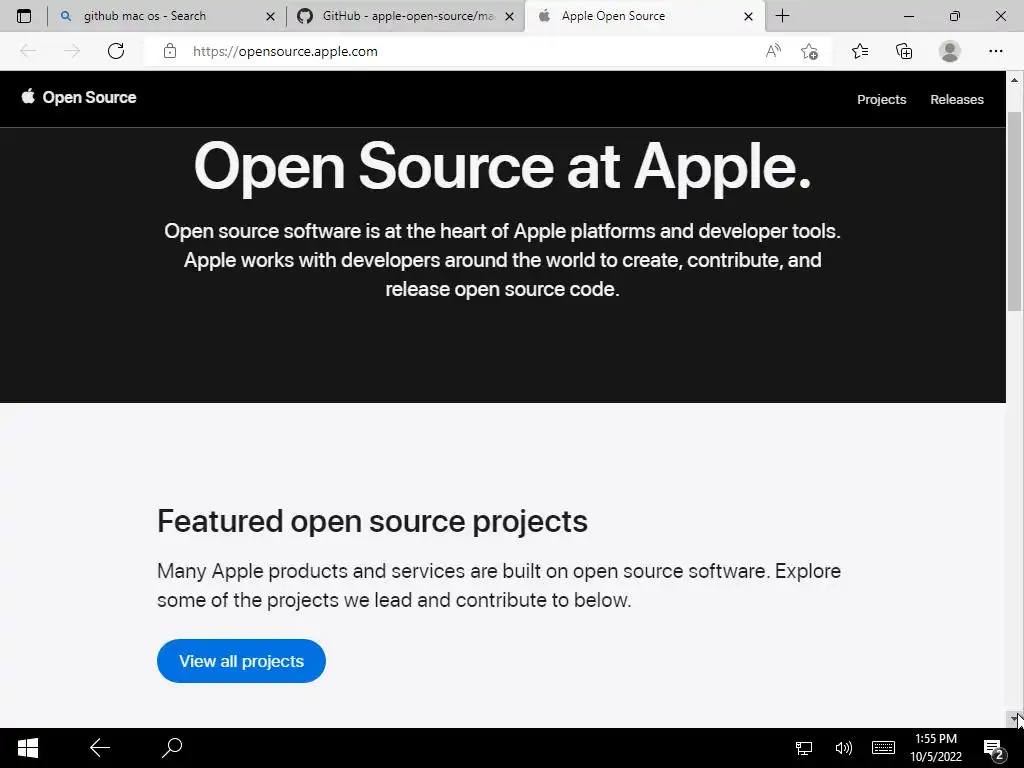View site information lock icon
Viewport: 1024px width, 768px height.
tap(170, 51)
